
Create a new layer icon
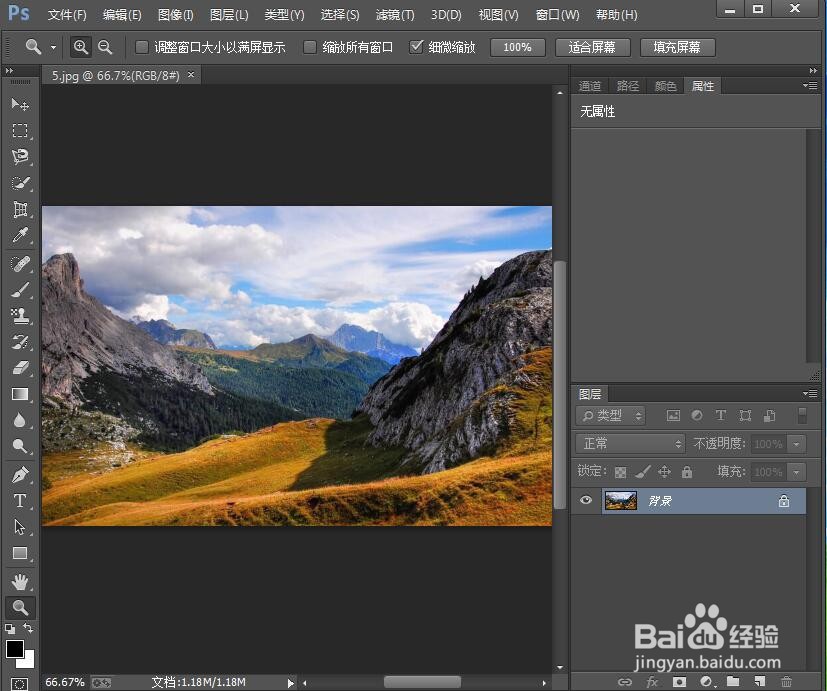click(759, 682)
